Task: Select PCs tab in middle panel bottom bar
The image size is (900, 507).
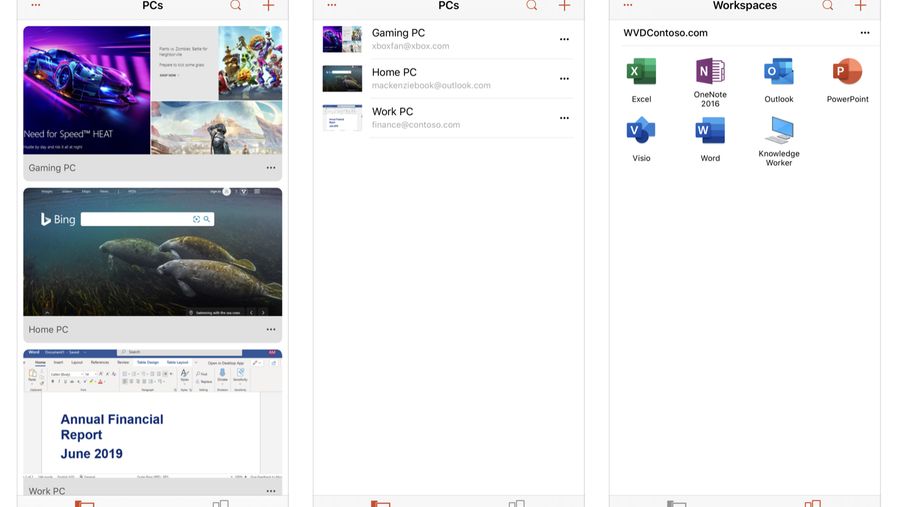Action: tap(381, 503)
